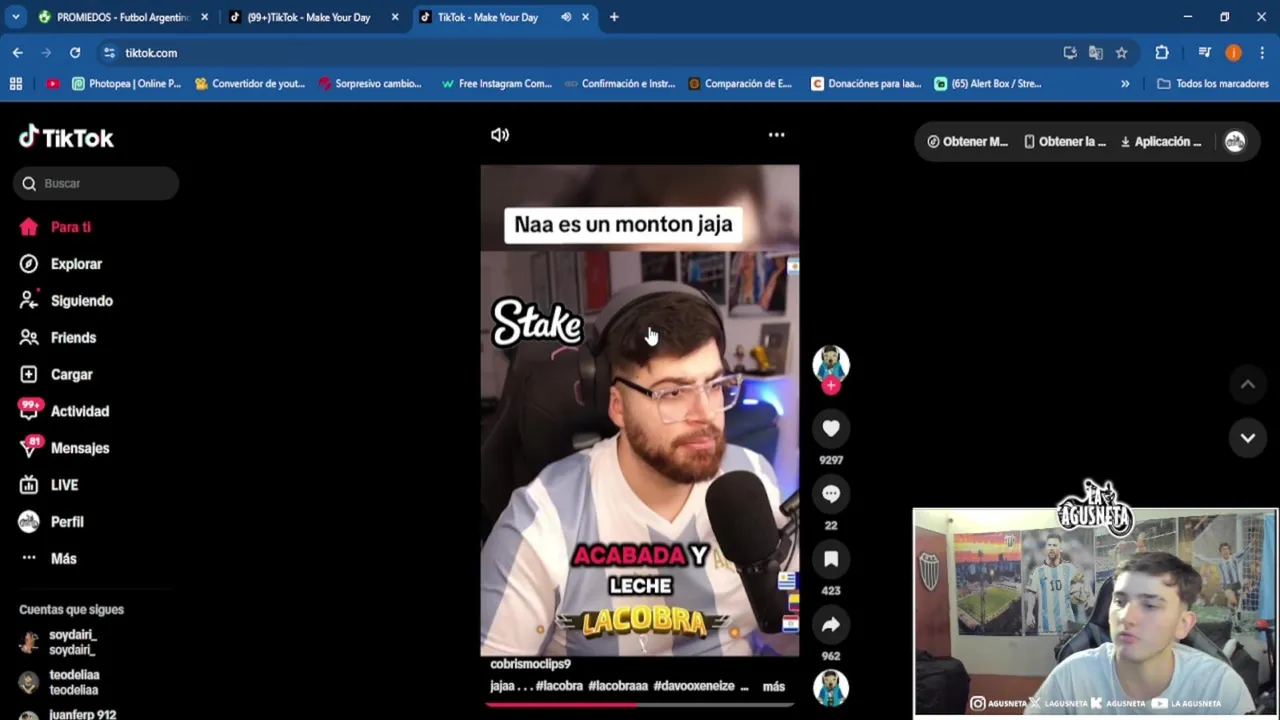The image size is (1280, 720).
Task: Open #lacobra hashtag
Action: [x=559, y=687]
